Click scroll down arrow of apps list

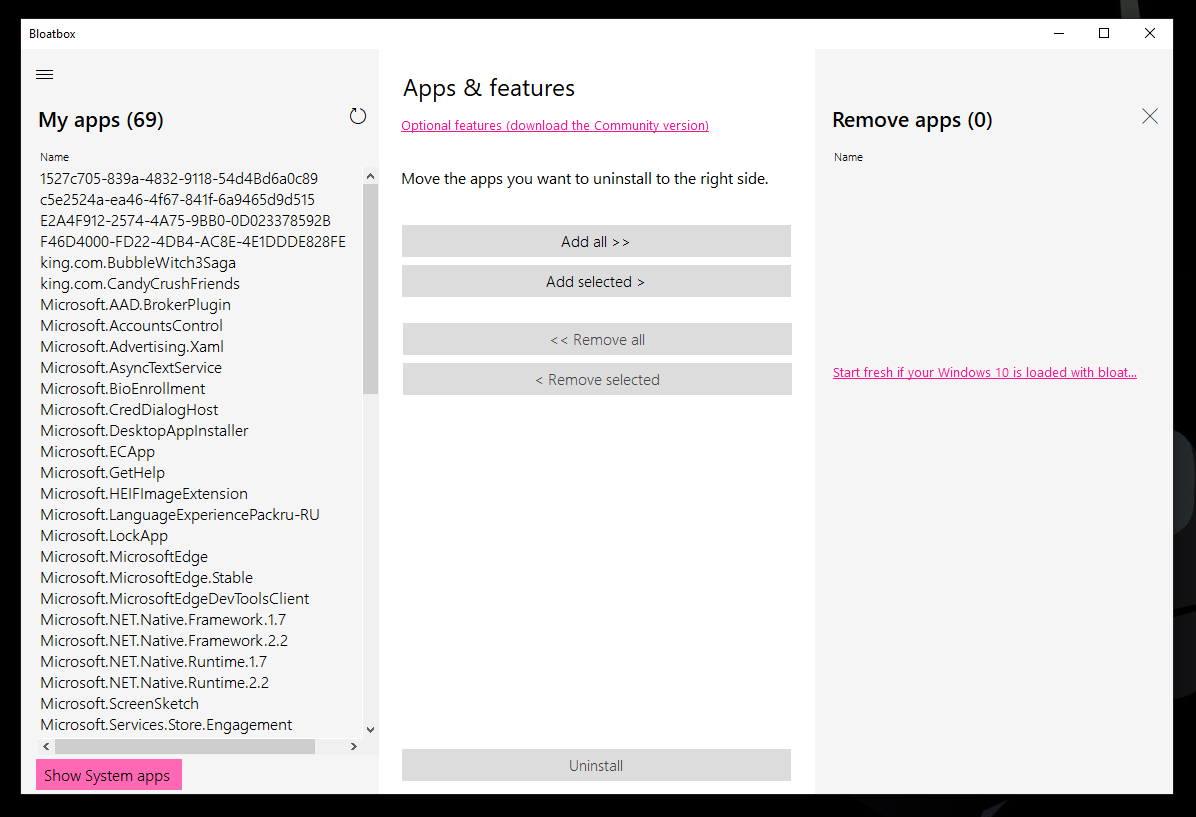(x=371, y=730)
